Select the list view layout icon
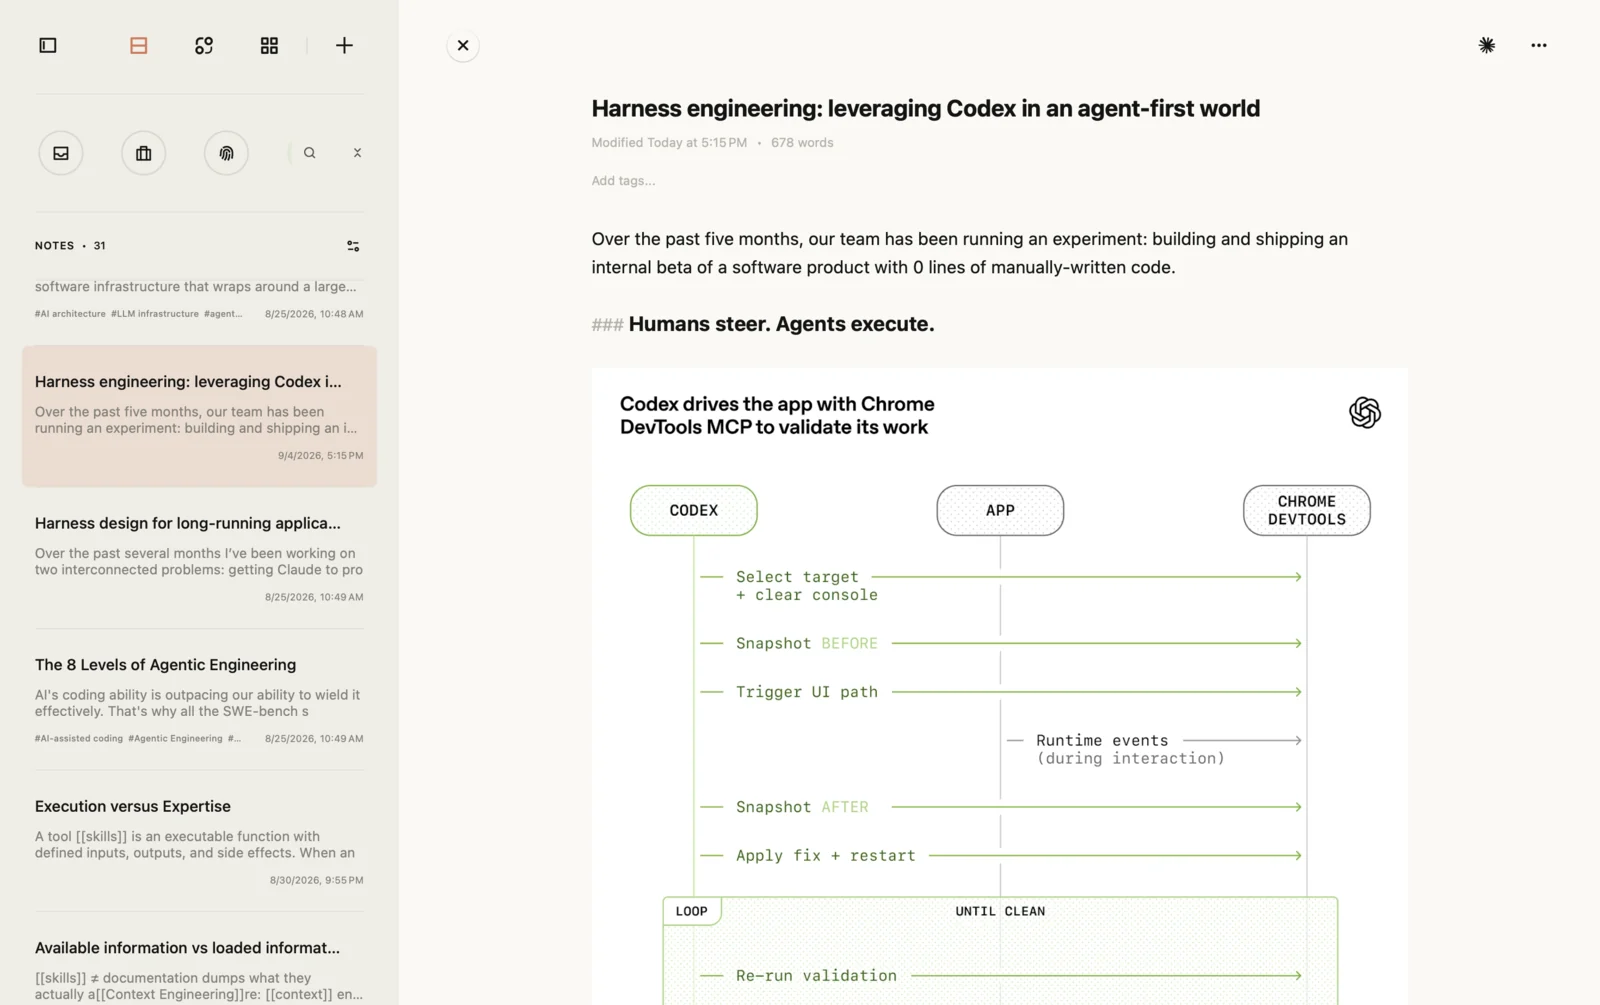This screenshot has width=1600, height=1005. click(x=139, y=45)
